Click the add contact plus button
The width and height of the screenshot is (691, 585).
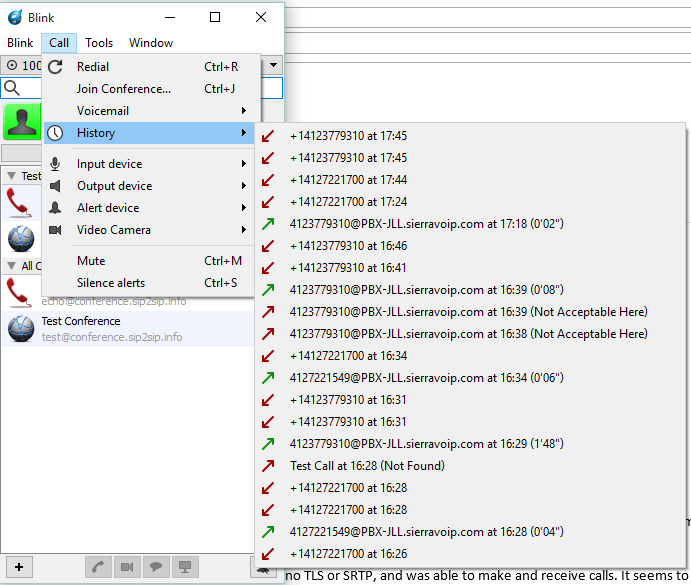click(x=19, y=567)
